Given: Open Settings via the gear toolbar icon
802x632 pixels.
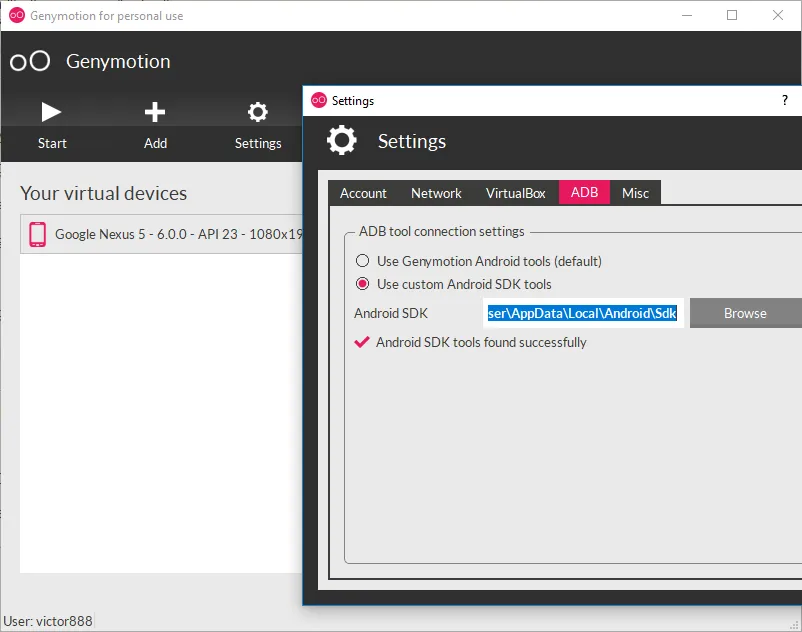Looking at the screenshot, I should pyautogui.click(x=258, y=112).
